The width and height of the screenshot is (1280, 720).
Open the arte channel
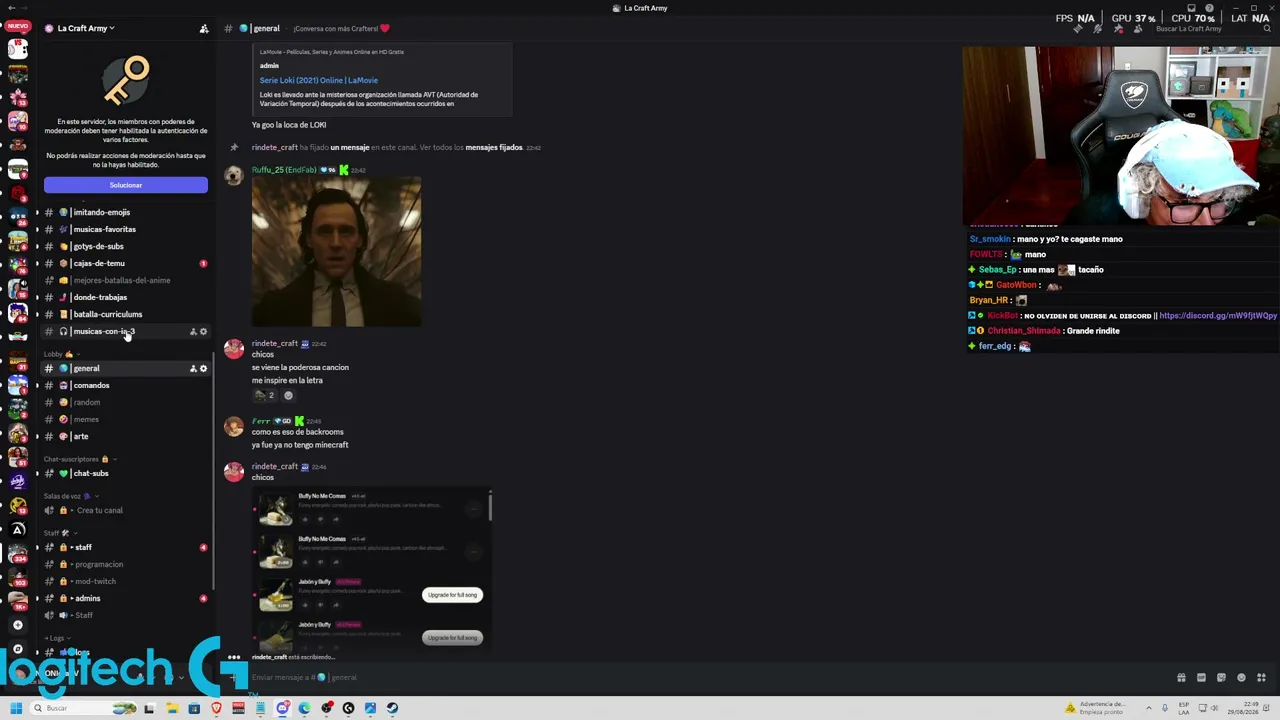125,437
